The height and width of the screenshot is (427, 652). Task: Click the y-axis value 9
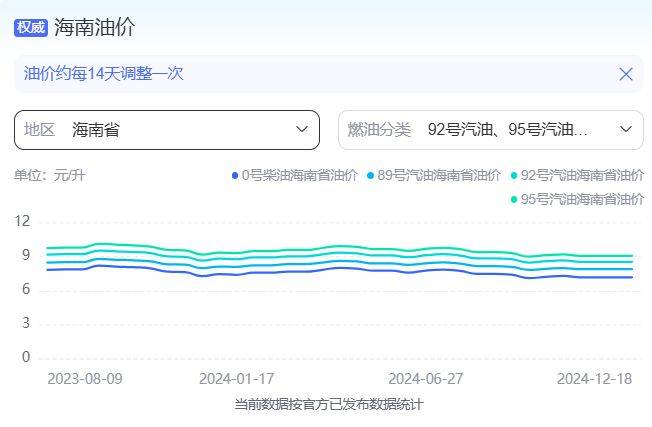26,255
